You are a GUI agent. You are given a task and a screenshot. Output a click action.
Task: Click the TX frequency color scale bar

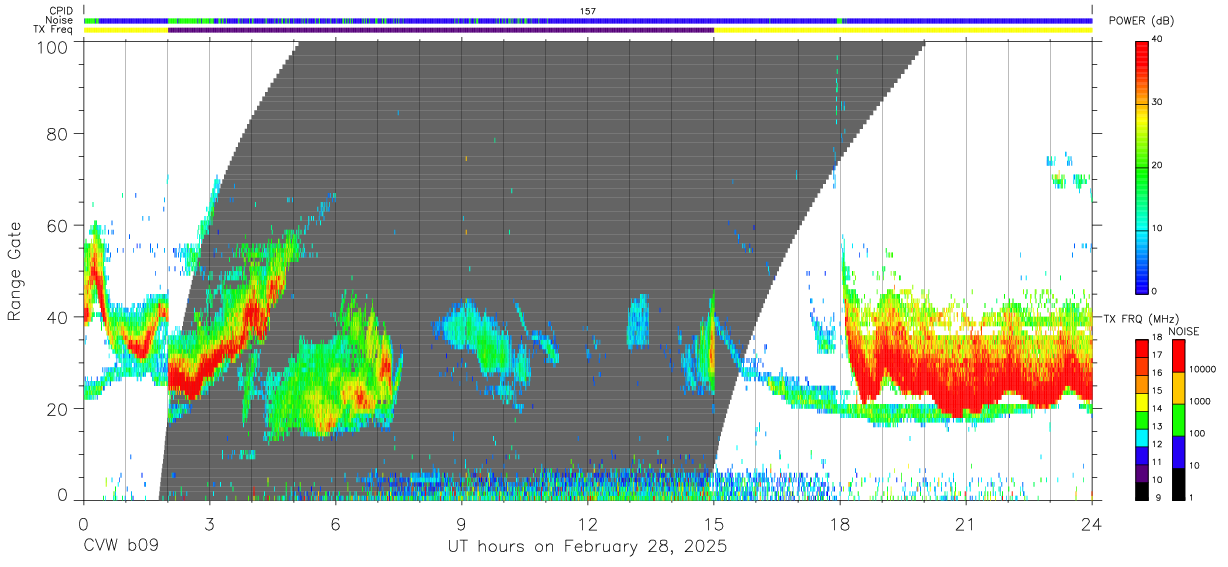1142,418
